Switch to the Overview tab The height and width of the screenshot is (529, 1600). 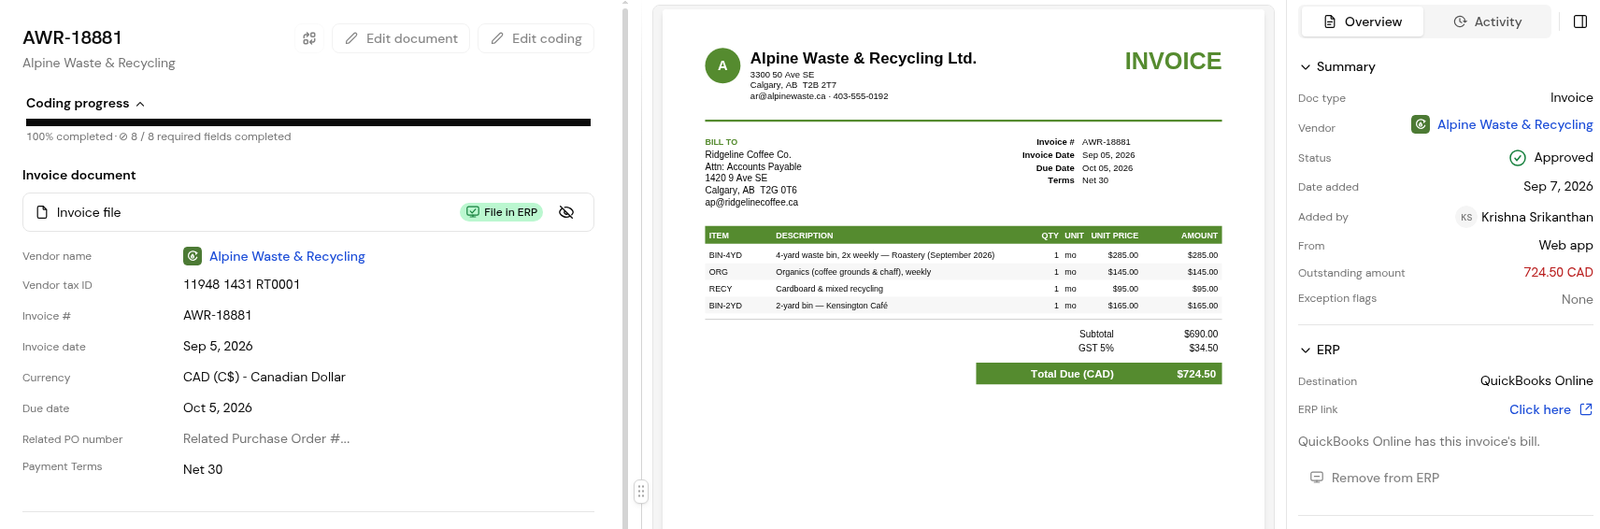point(1362,21)
